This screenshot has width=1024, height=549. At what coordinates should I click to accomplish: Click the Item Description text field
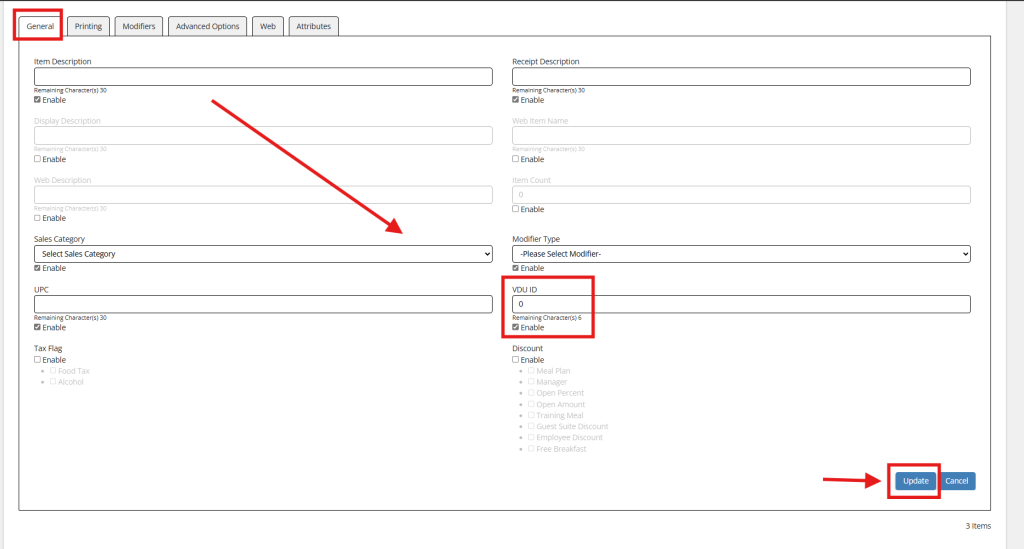click(x=263, y=77)
